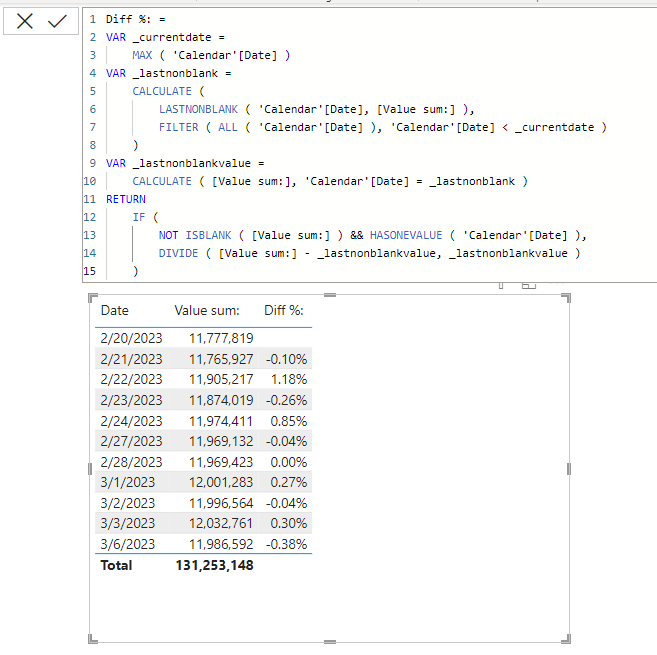Select the 2/21/2023 date cell
The height and width of the screenshot is (655, 657).
tap(131, 359)
